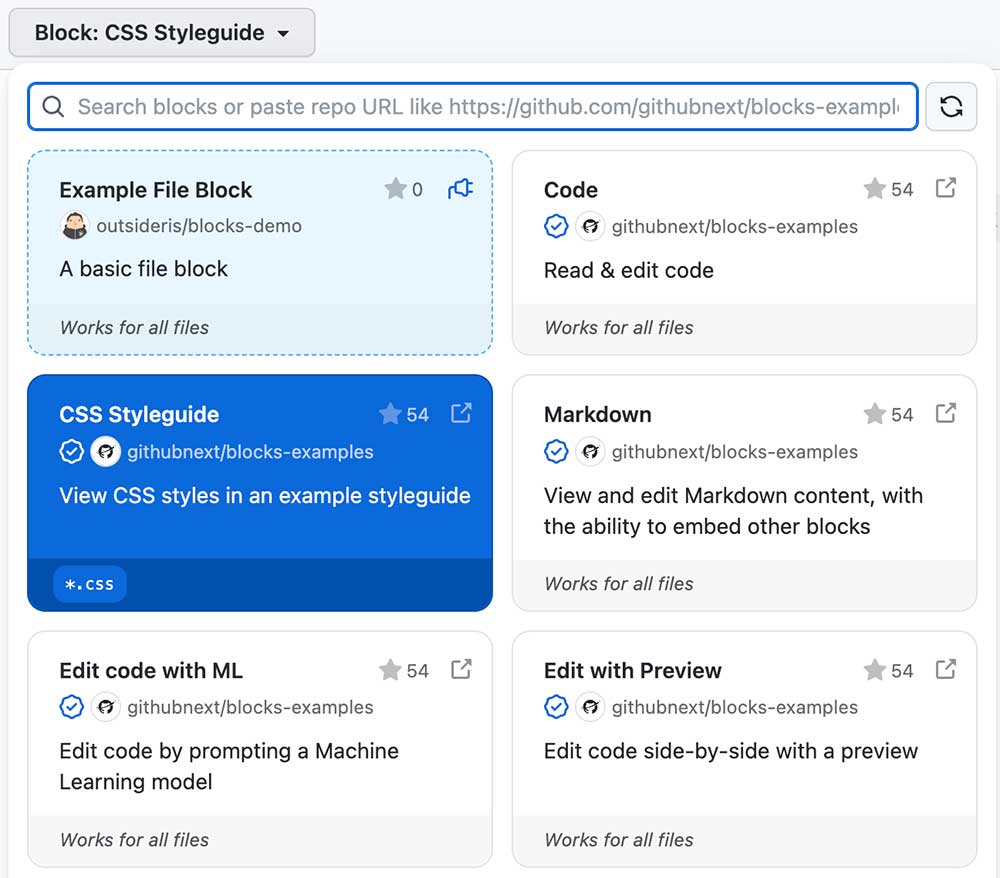Click the outsideris avatar icon
1000x878 pixels.
click(75, 226)
